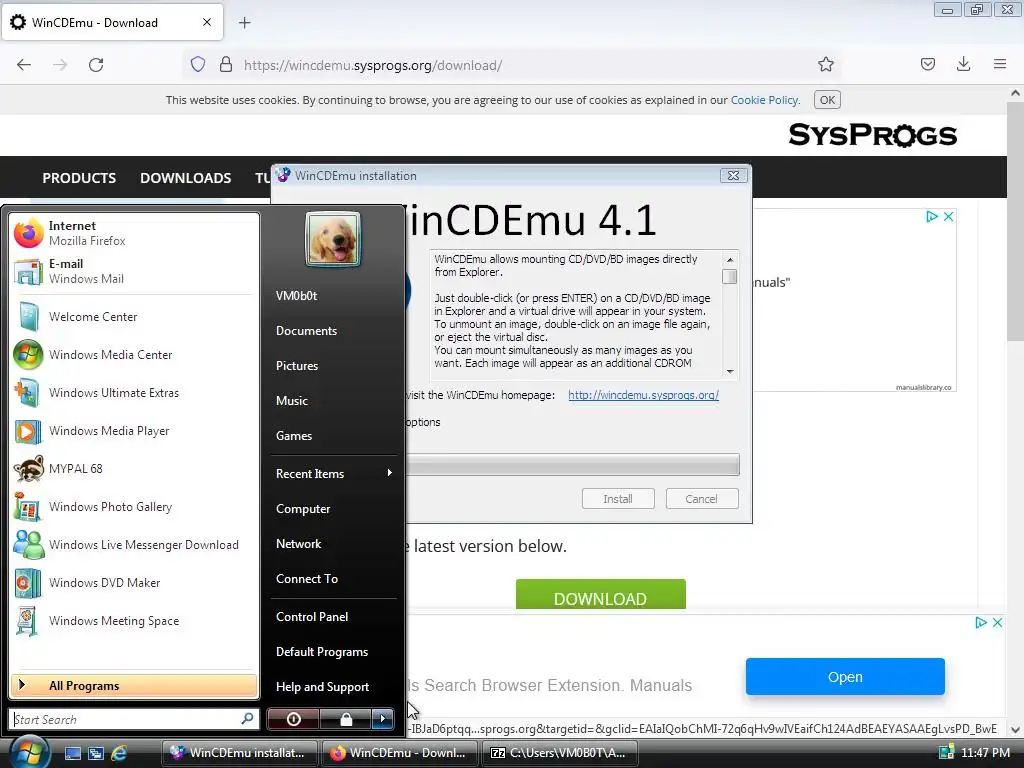Click the Save to Pocket icon
Viewport: 1024px width, 768px height.
[x=927, y=64]
